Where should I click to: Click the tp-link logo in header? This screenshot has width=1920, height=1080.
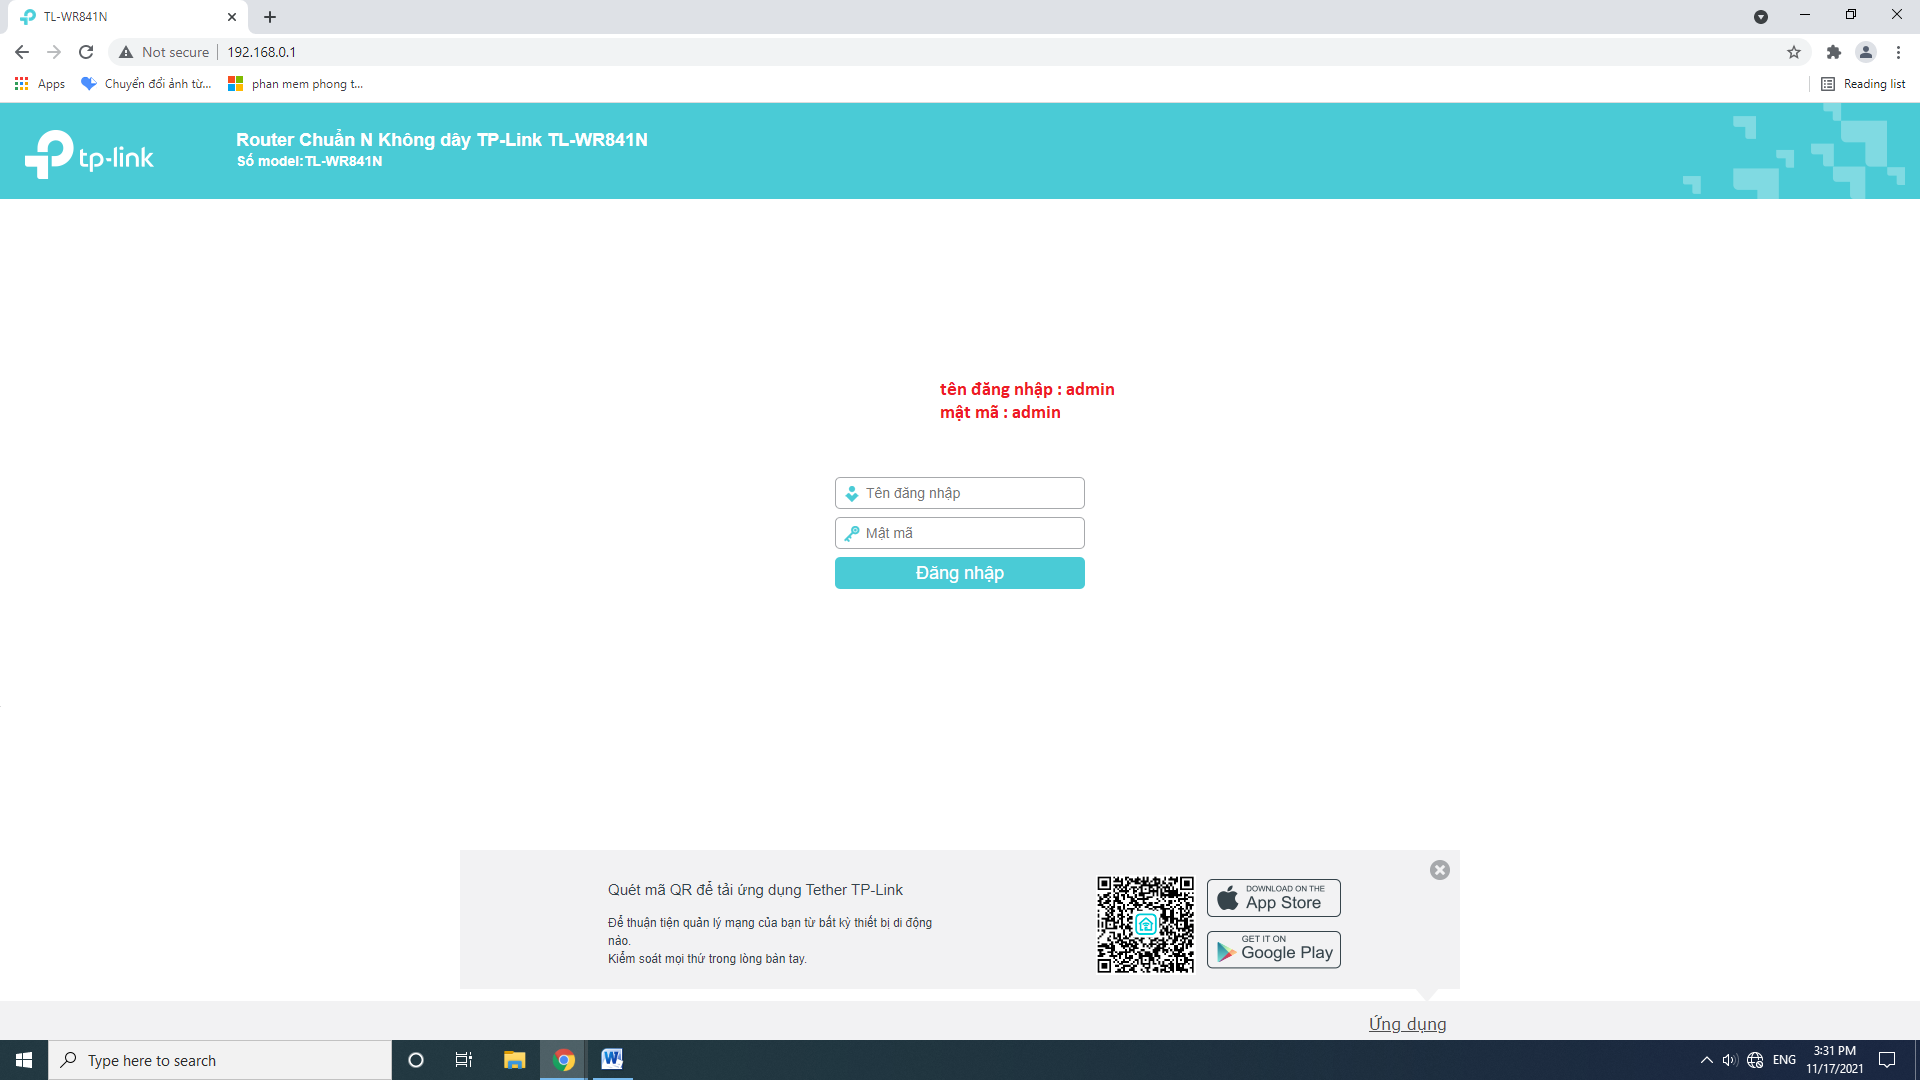pos(89,155)
